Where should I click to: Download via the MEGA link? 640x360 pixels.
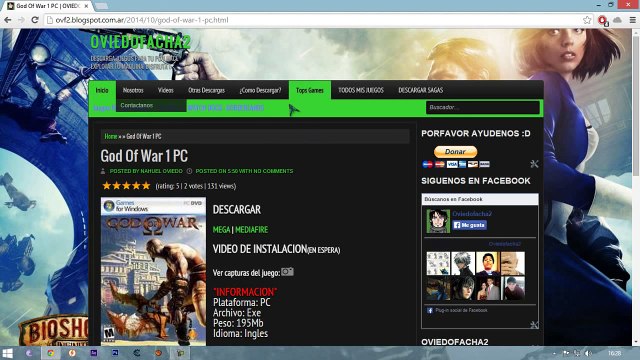222,230
